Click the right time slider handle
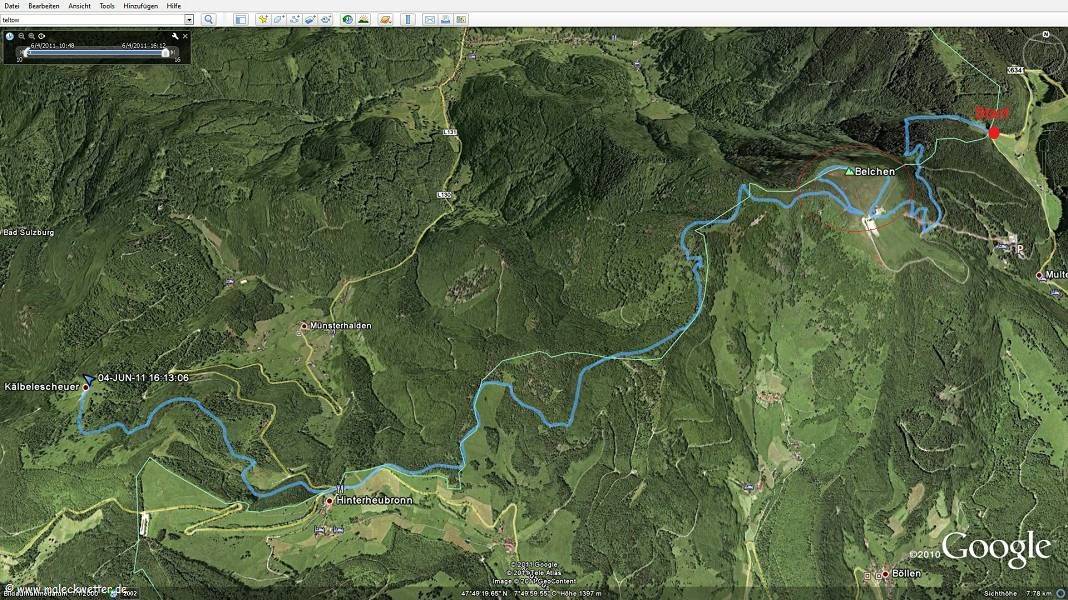This screenshot has height=600, width=1068. point(165,53)
